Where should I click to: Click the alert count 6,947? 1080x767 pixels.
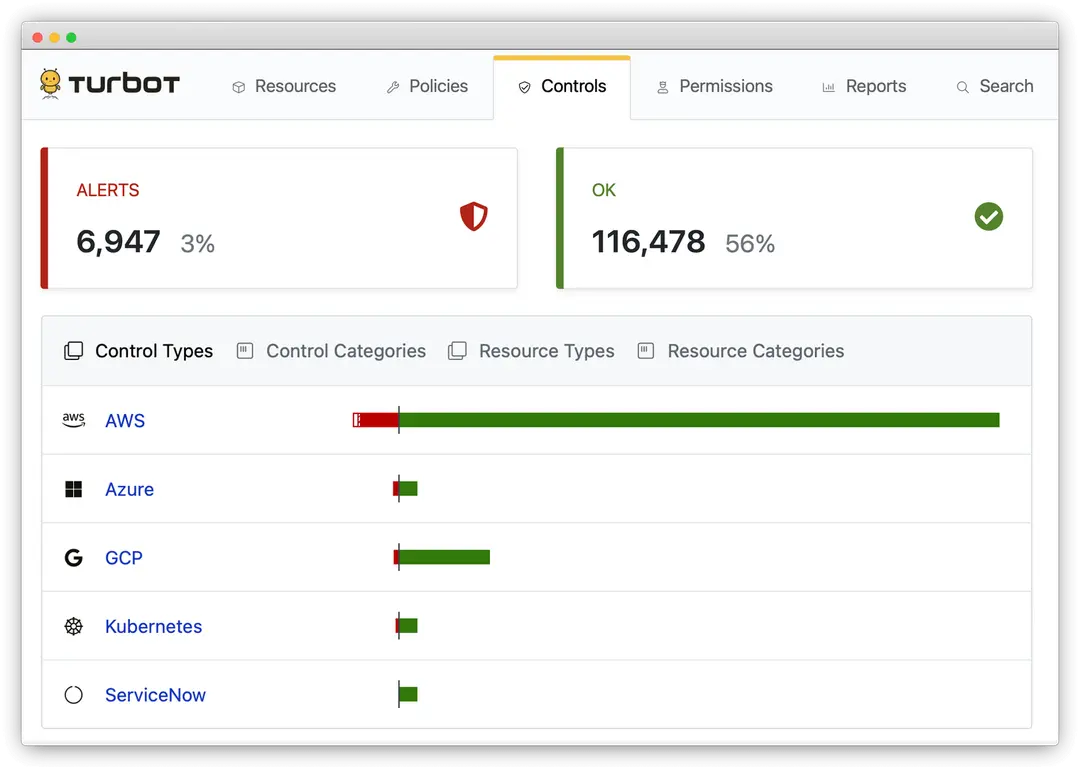tap(118, 242)
